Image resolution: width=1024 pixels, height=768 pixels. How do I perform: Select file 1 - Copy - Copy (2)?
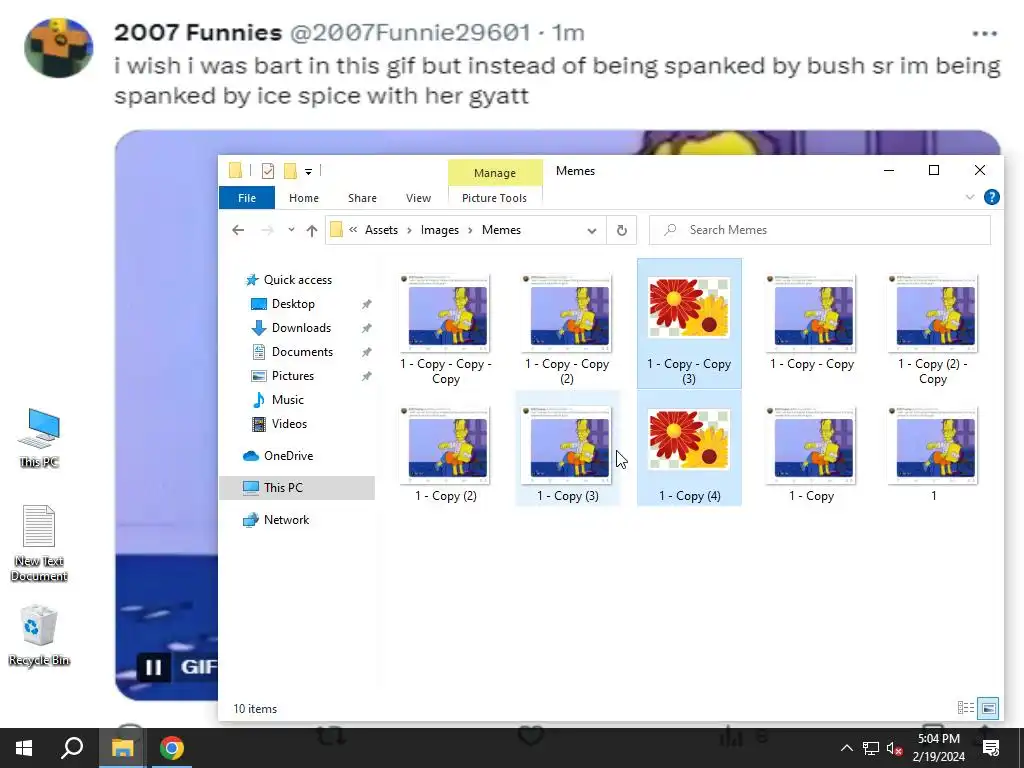click(x=568, y=323)
